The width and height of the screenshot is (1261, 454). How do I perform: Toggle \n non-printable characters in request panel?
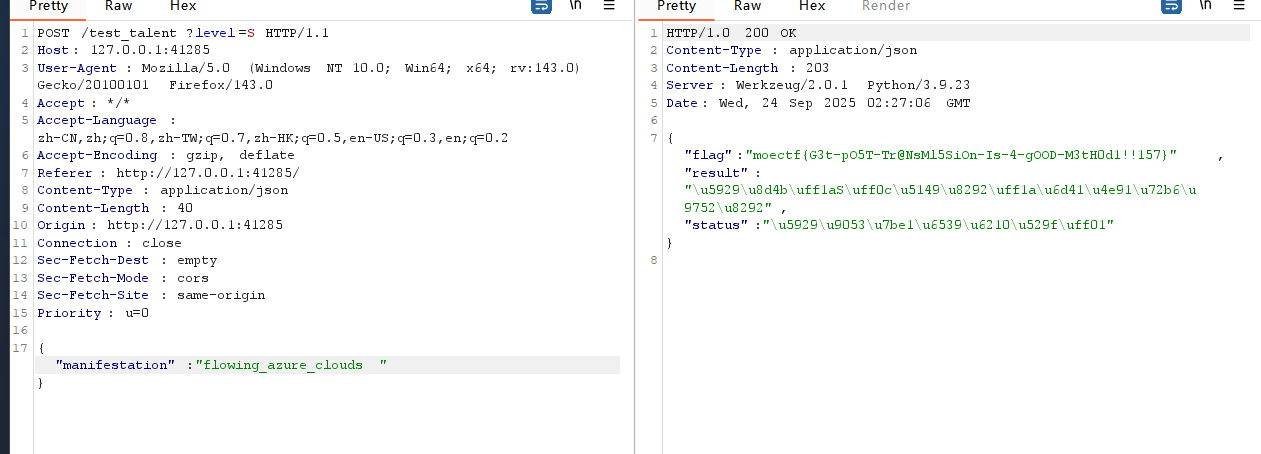(x=575, y=6)
